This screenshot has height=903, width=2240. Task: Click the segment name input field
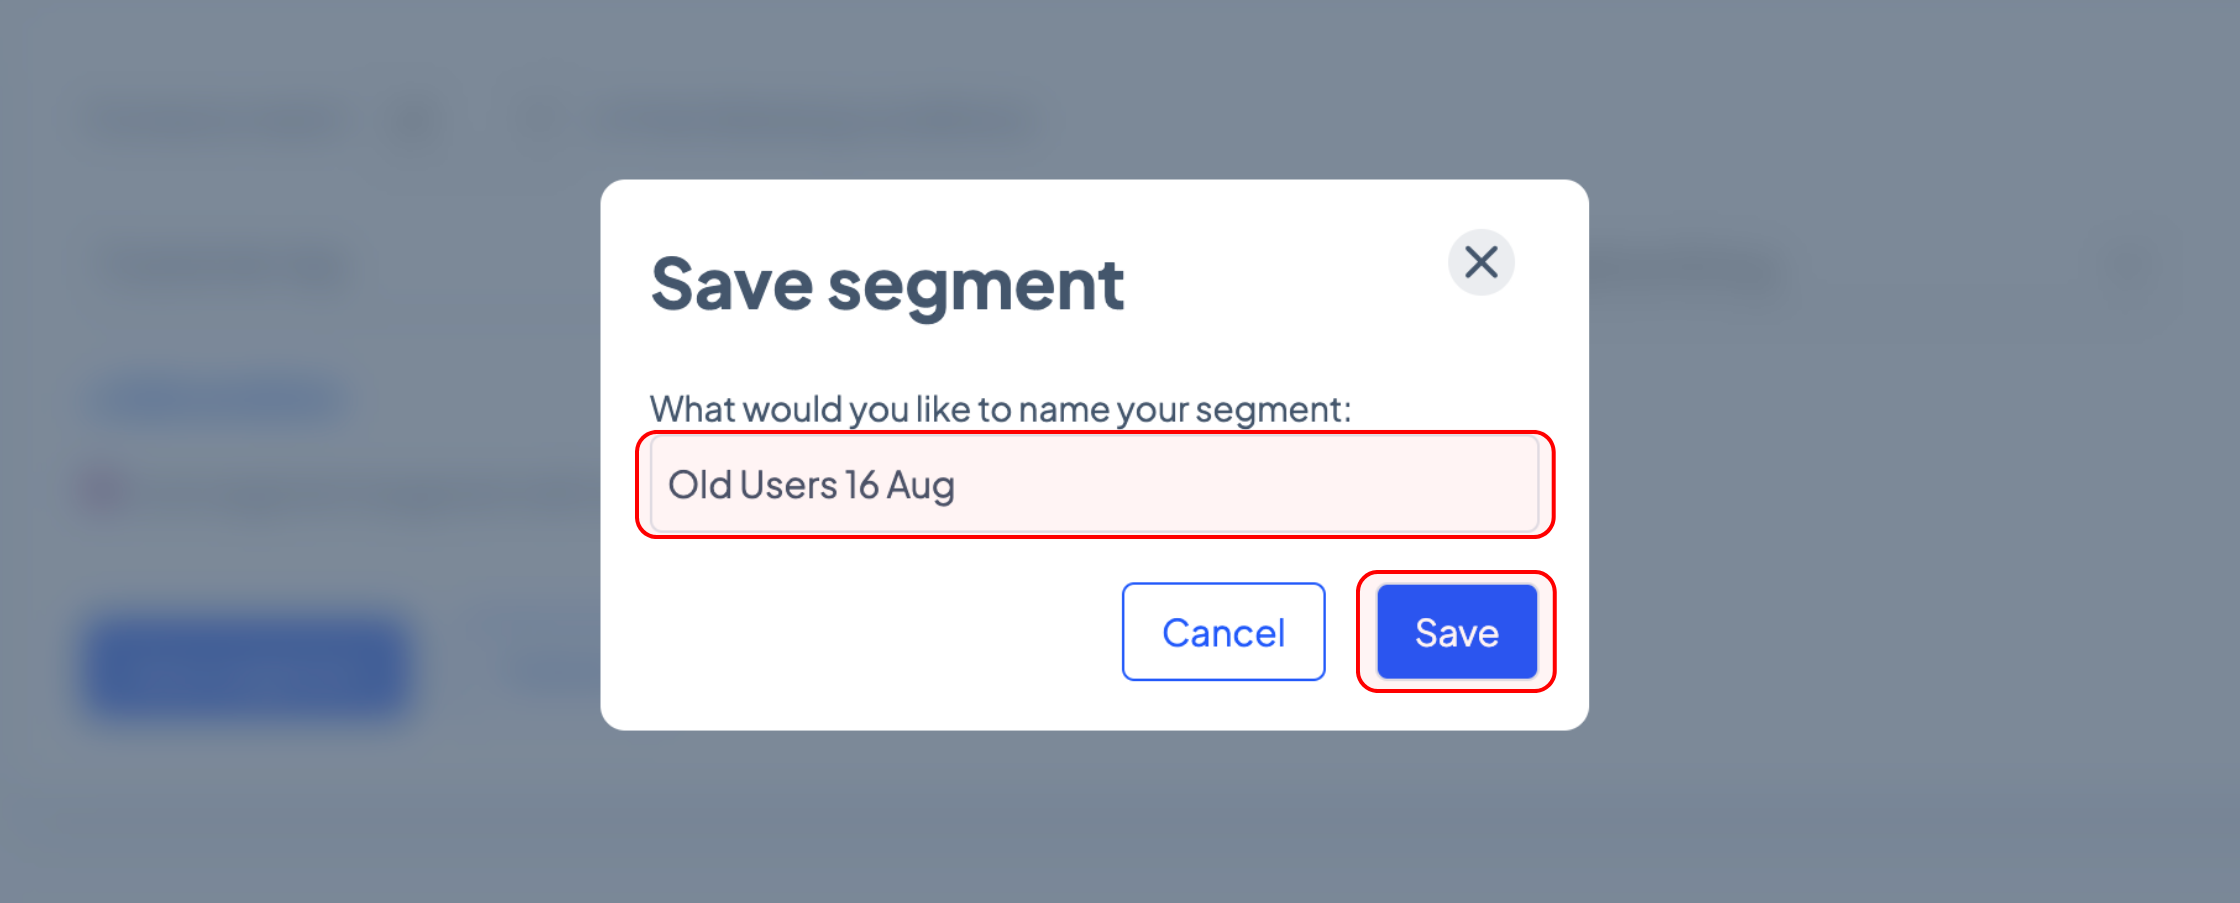coord(1094,485)
